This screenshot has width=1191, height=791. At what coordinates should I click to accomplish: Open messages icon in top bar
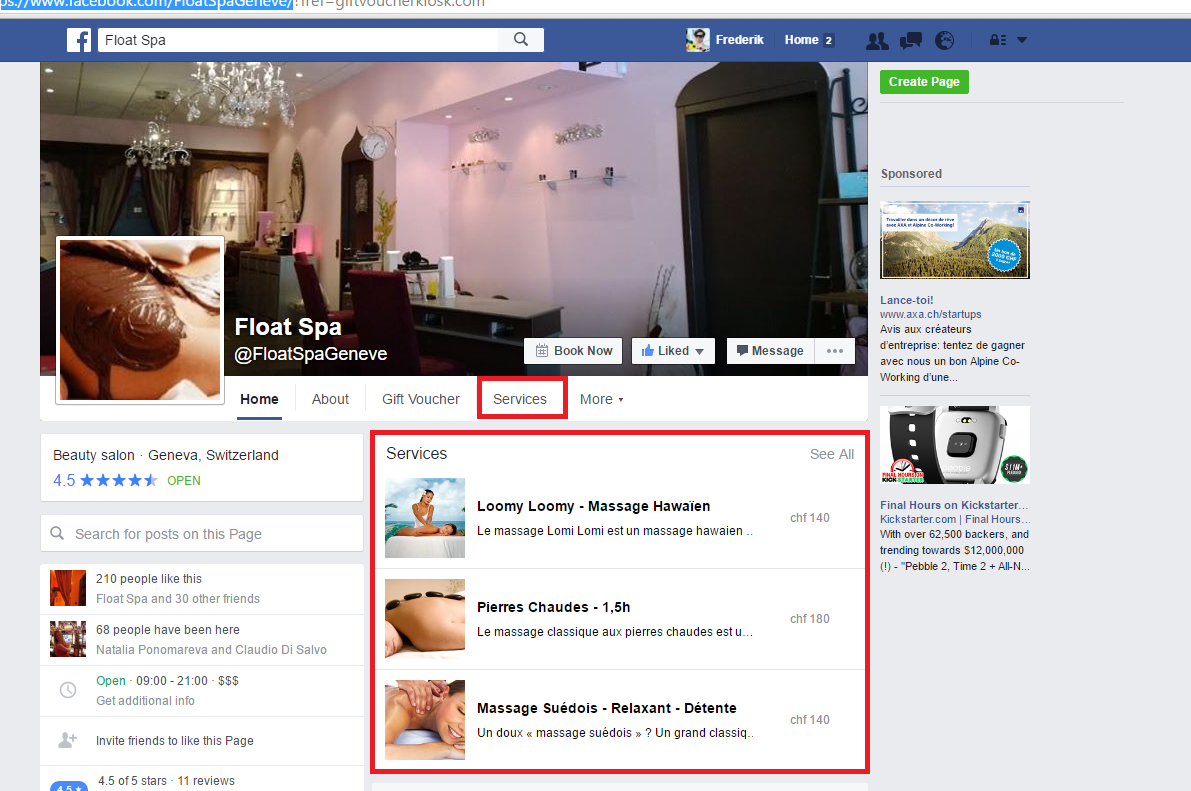[911, 40]
